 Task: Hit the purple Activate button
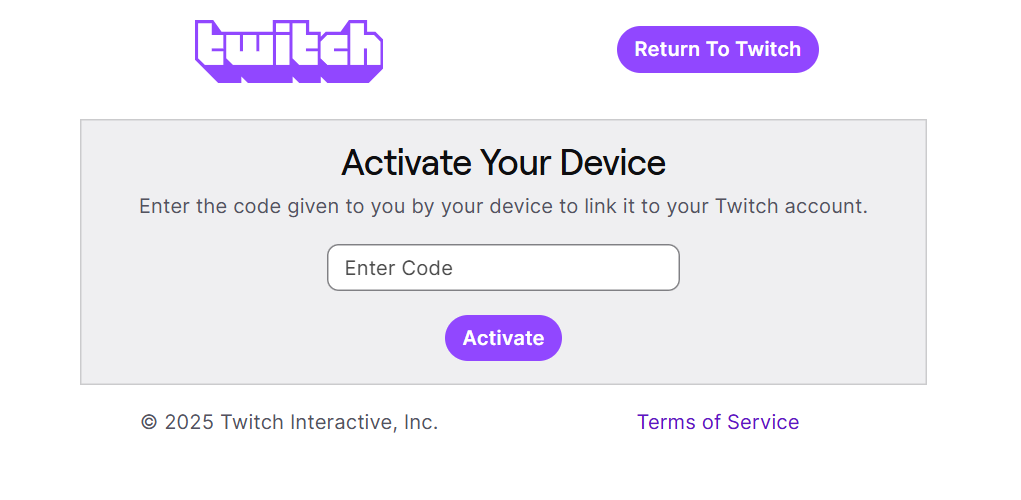coord(503,338)
